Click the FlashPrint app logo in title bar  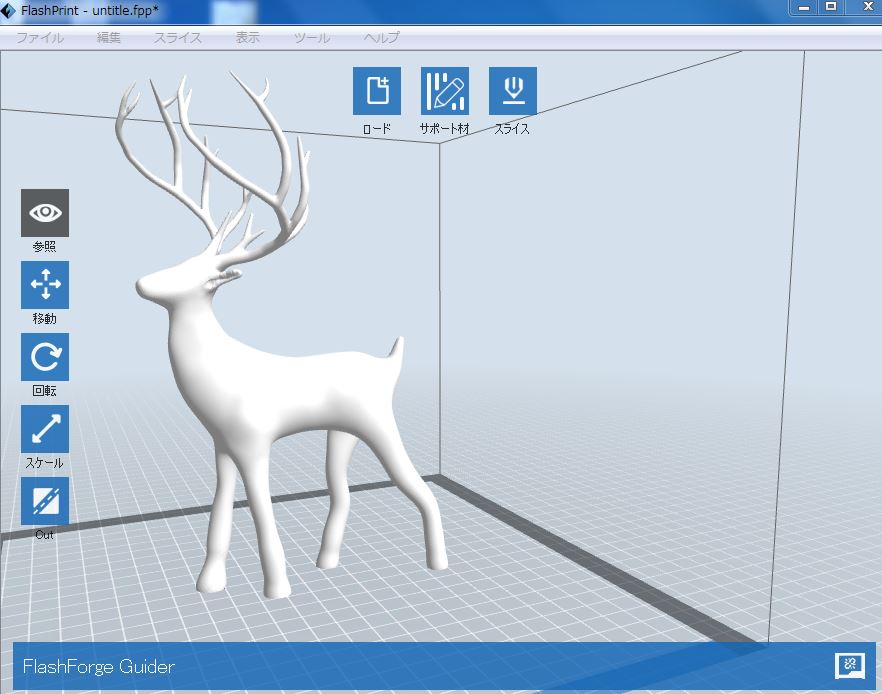(8, 10)
